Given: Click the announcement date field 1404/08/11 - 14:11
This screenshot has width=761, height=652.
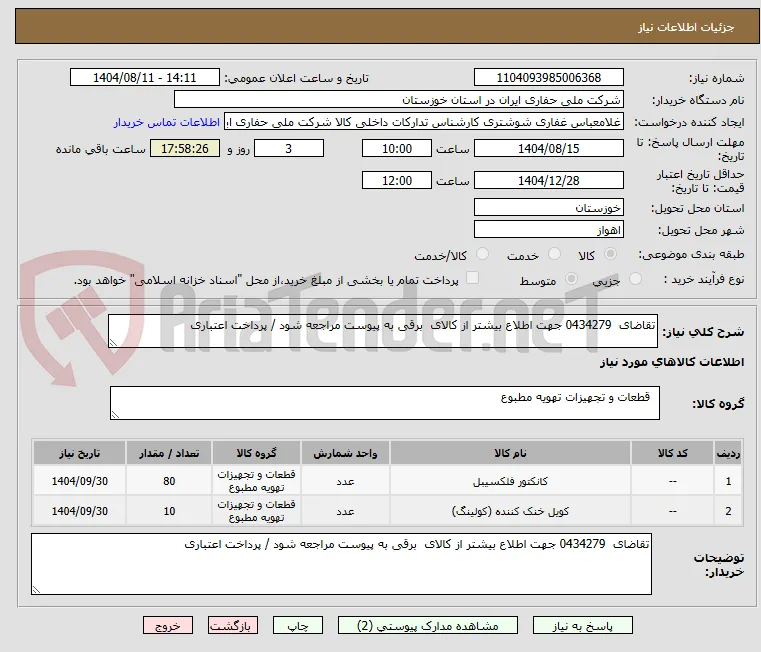Looking at the screenshot, I should 145,78.
